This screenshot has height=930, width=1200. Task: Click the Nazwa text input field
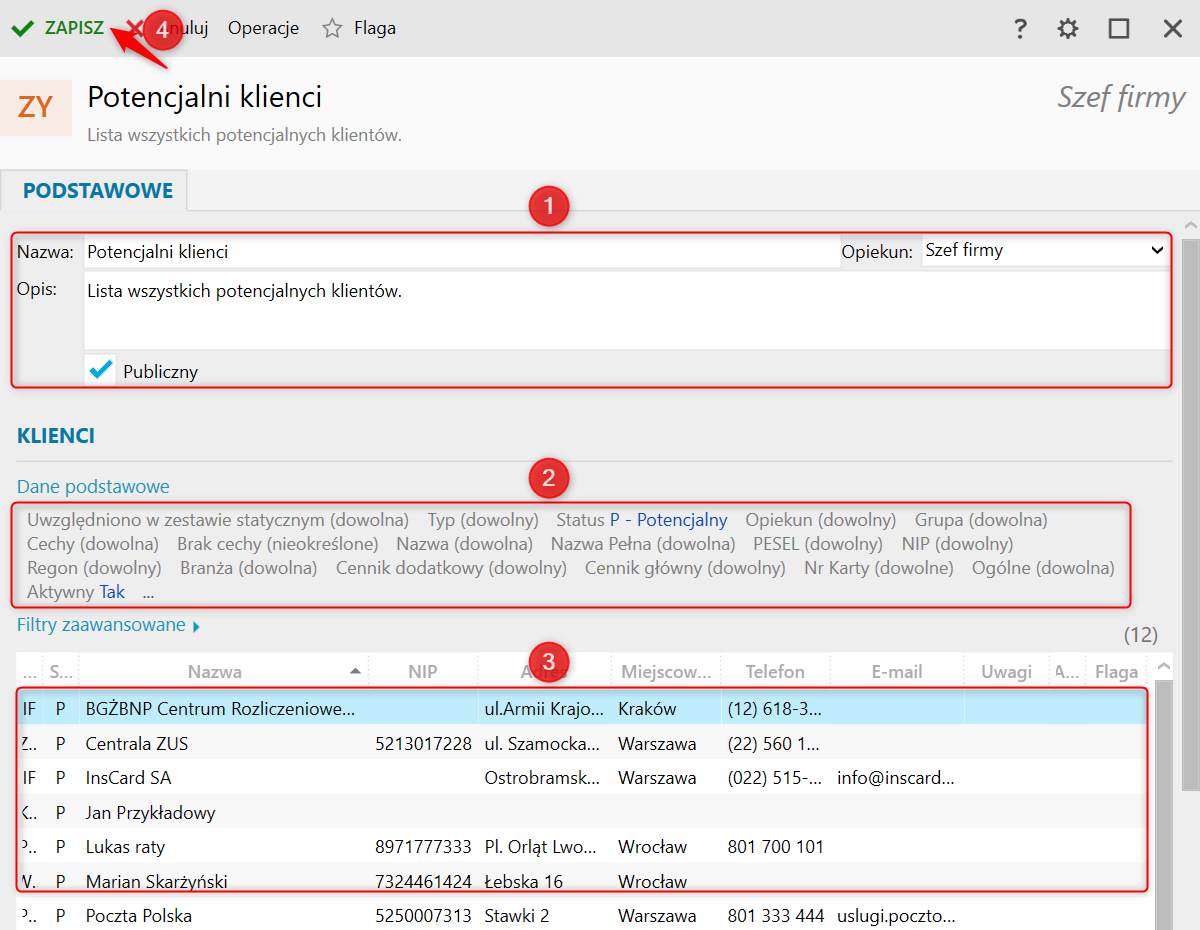[460, 252]
